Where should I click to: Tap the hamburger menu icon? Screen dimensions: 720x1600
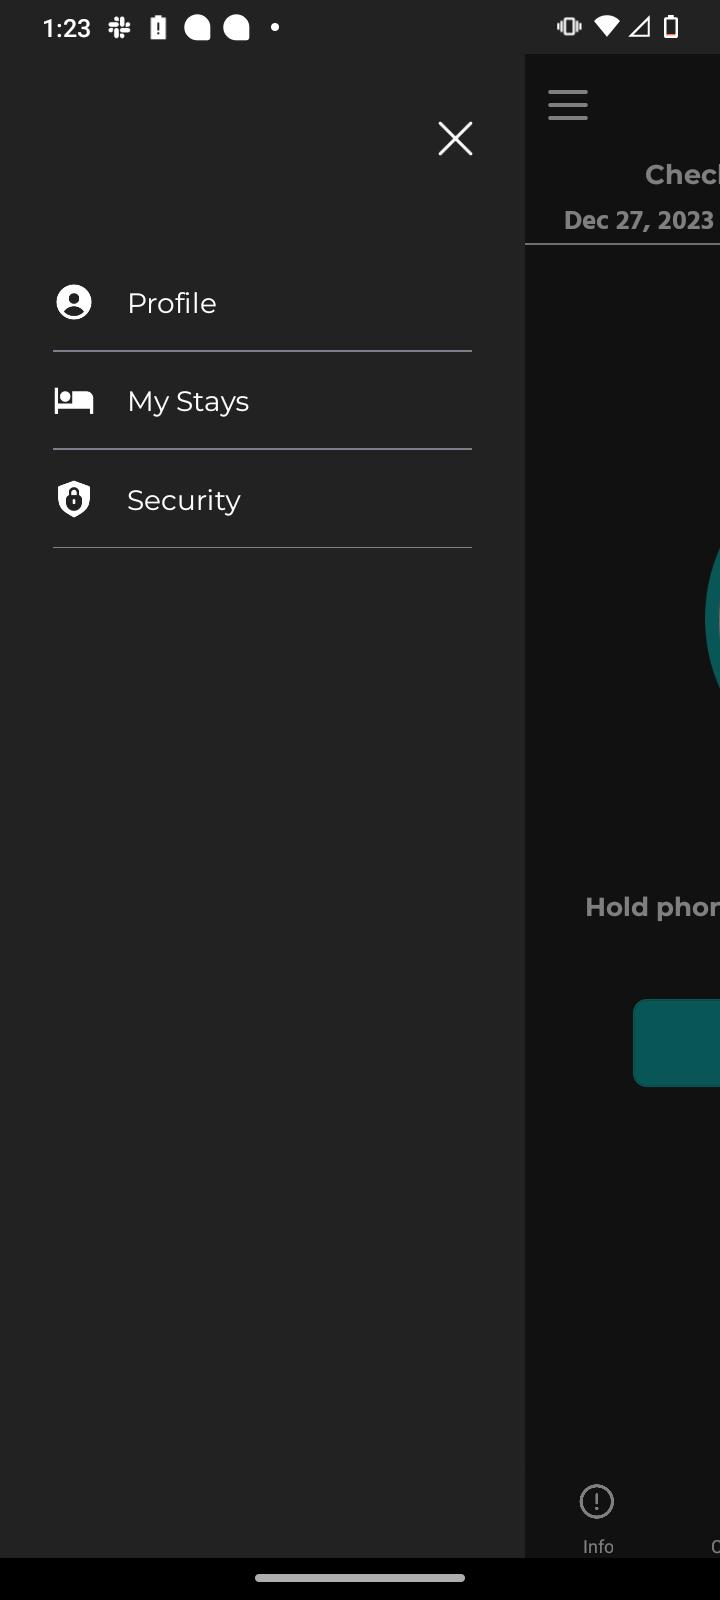pyautogui.click(x=568, y=105)
